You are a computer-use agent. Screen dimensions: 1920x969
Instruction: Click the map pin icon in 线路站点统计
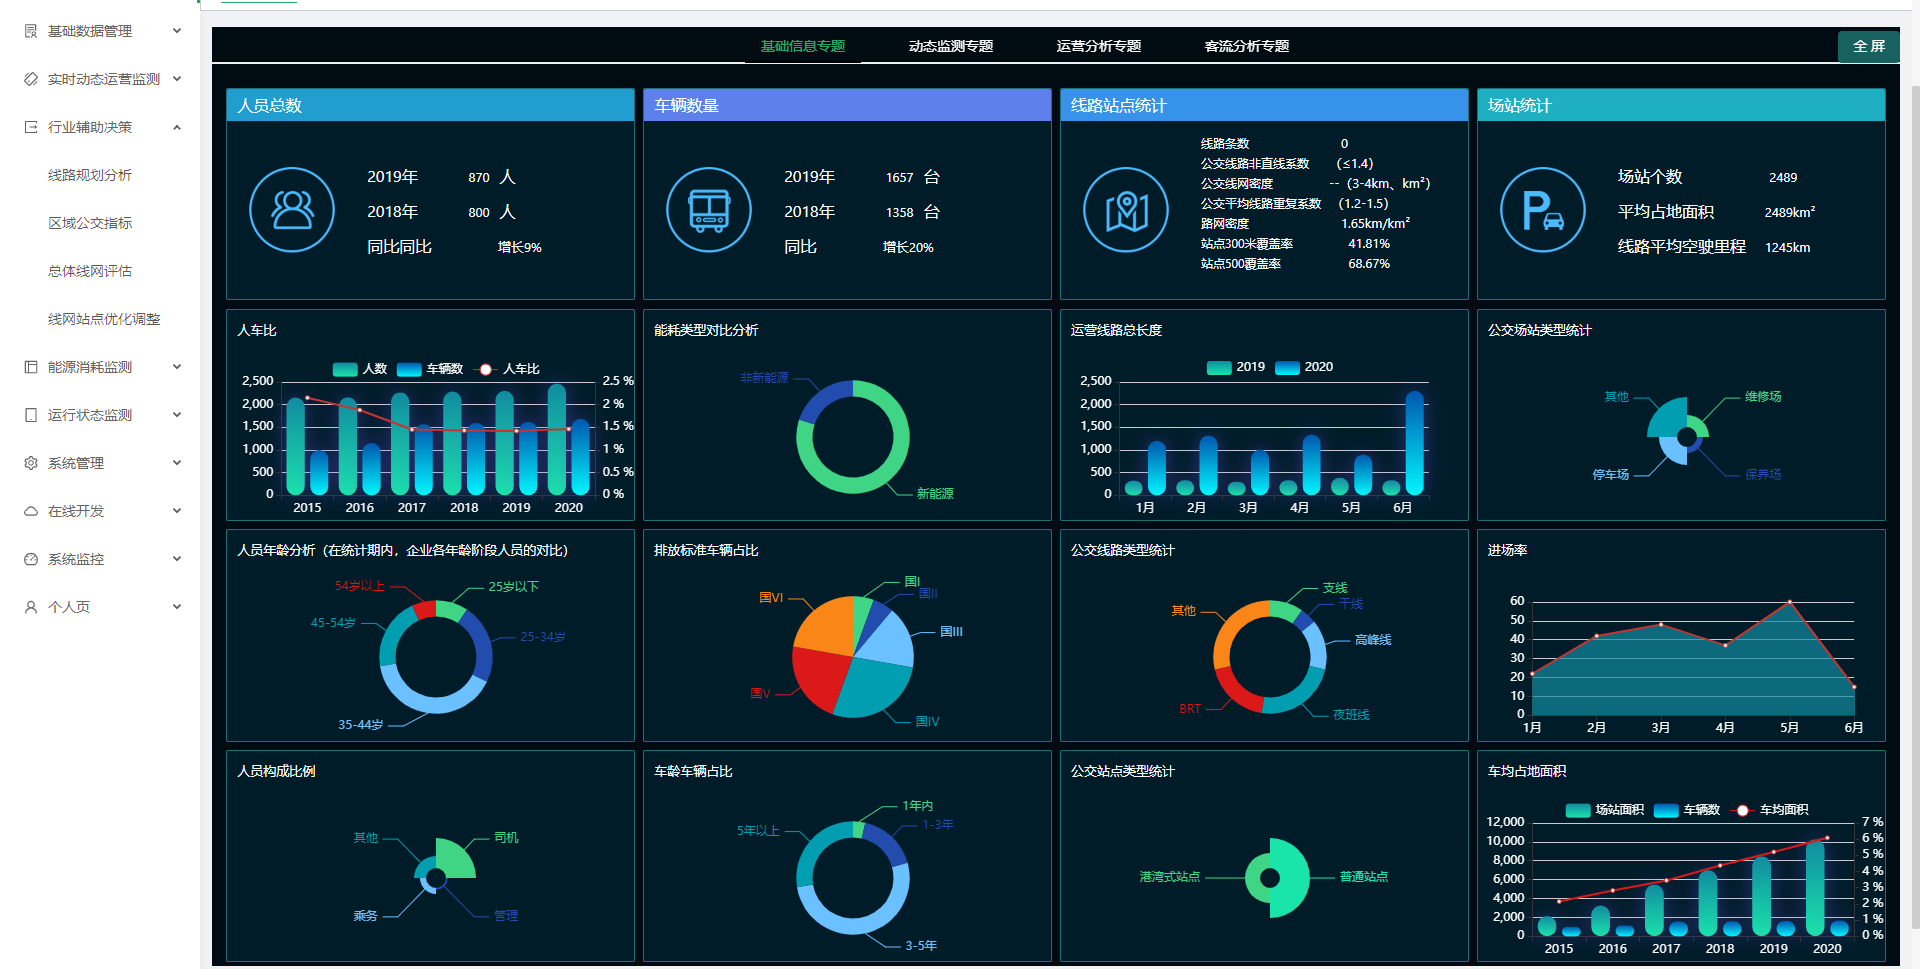coord(1126,210)
